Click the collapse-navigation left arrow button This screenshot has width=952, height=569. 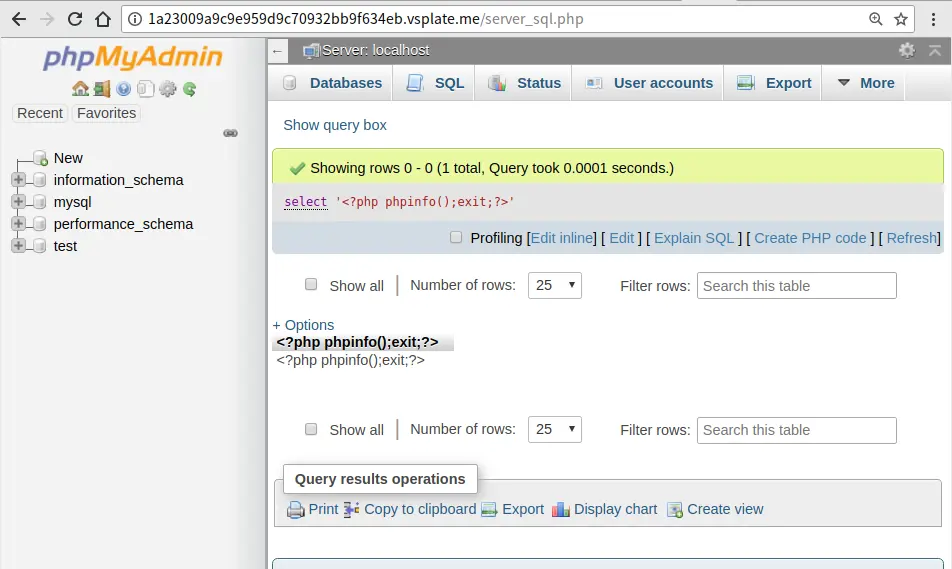[x=277, y=51]
